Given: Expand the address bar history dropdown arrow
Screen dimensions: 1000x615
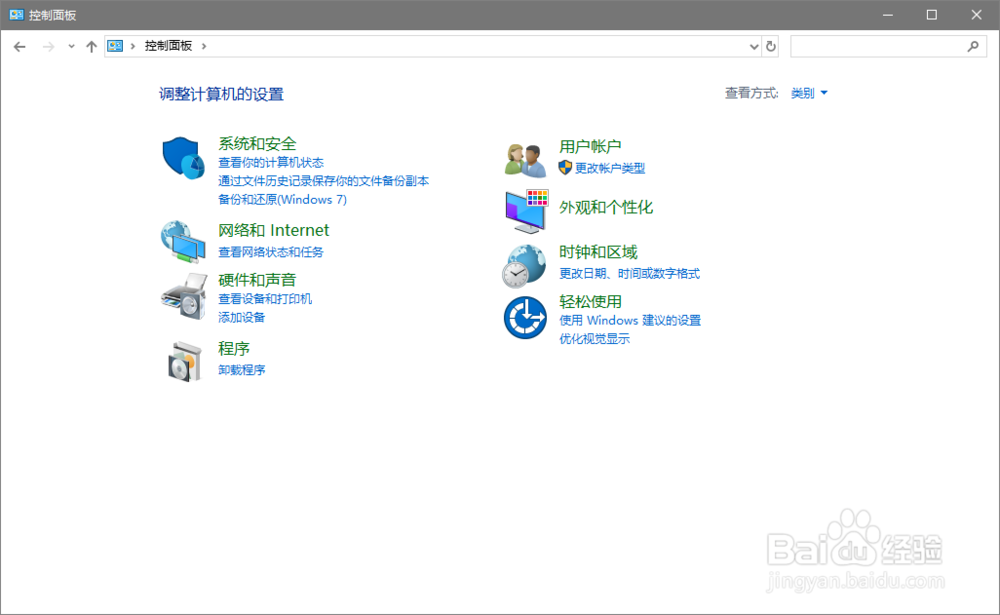Looking at the screenshot, I should click(755, 45).
